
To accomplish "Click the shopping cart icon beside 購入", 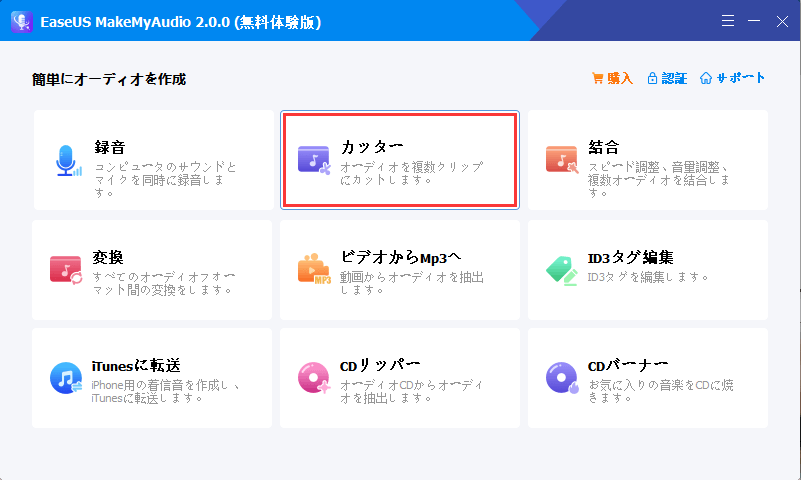I will coord(597,78).
